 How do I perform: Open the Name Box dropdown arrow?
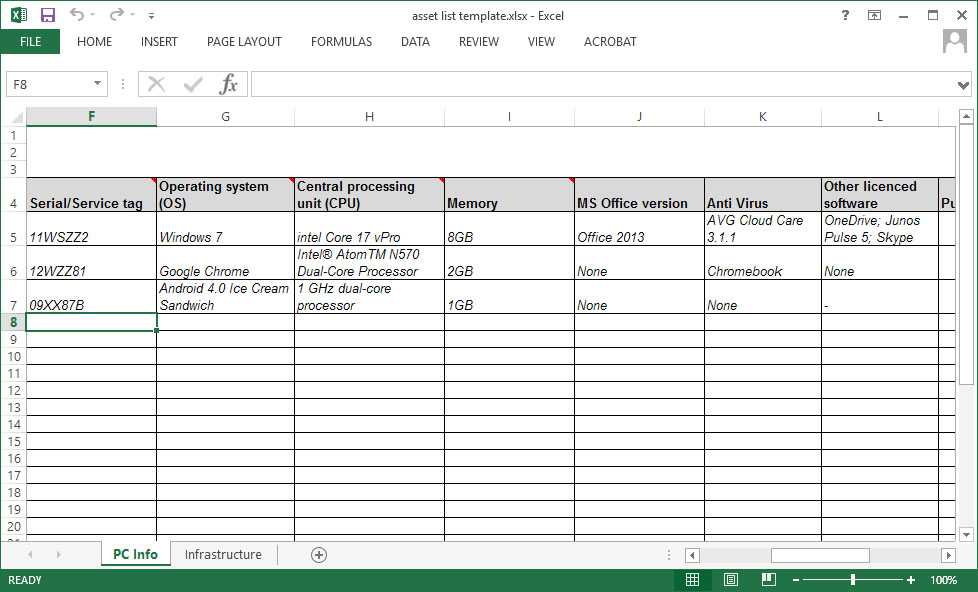(x=98, y=84)
